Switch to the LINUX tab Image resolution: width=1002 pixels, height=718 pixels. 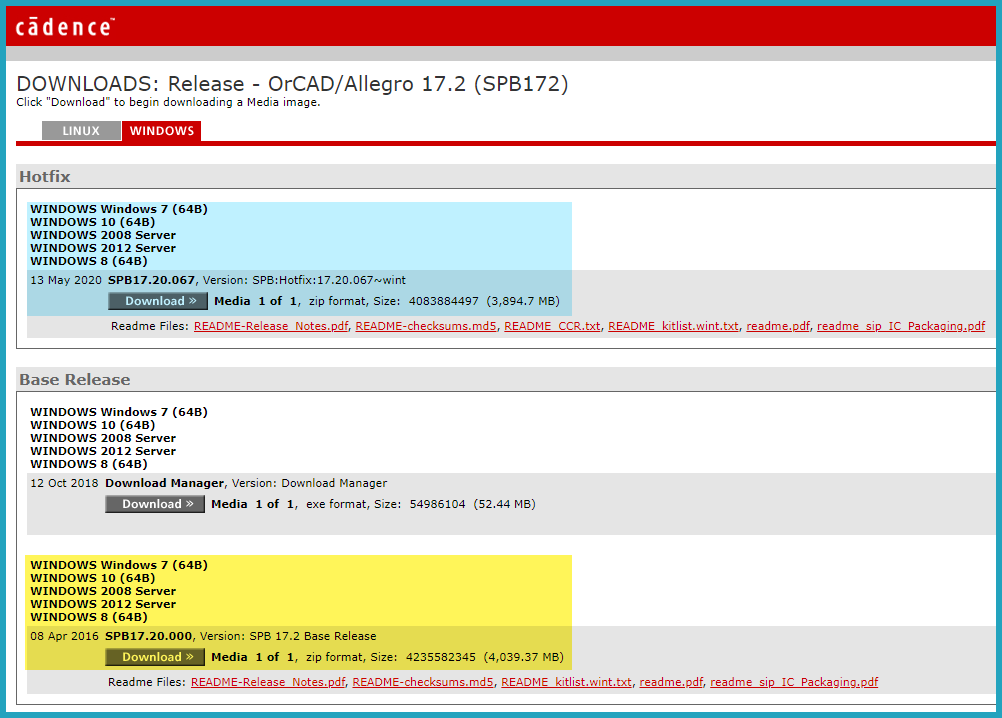click(81, 131)
